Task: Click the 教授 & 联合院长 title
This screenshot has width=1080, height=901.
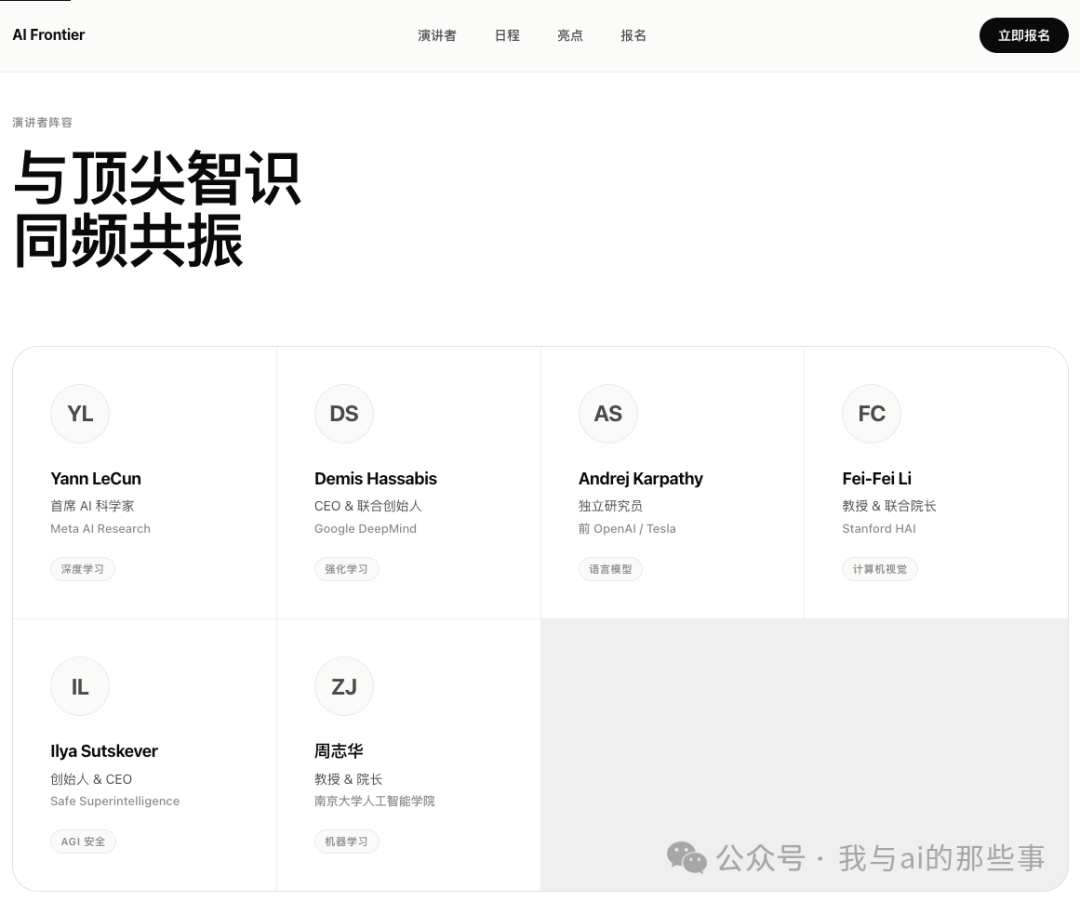Action: point(889,506)
